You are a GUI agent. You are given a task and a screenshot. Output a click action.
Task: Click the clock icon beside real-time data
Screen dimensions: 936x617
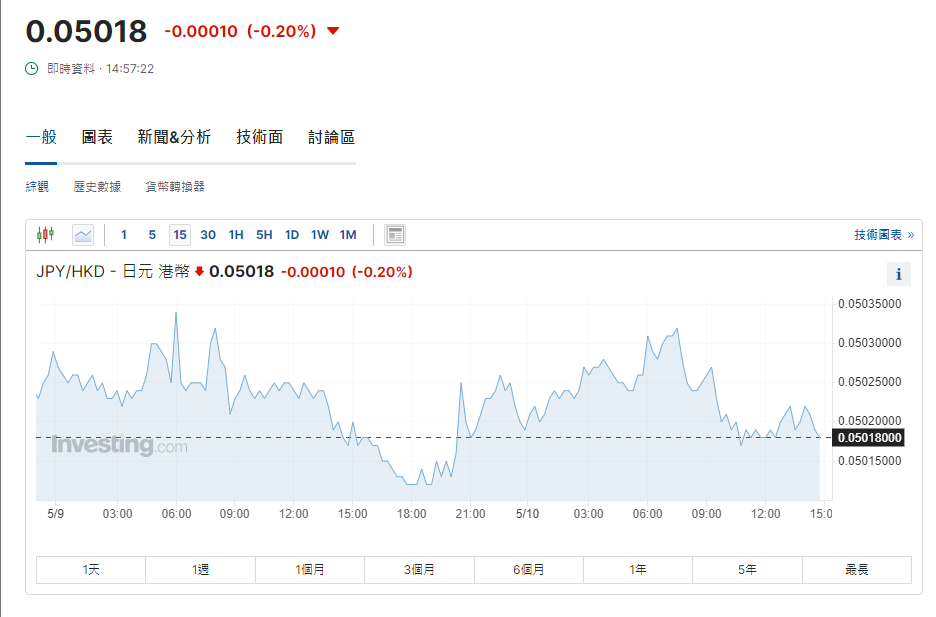(32, 69)
